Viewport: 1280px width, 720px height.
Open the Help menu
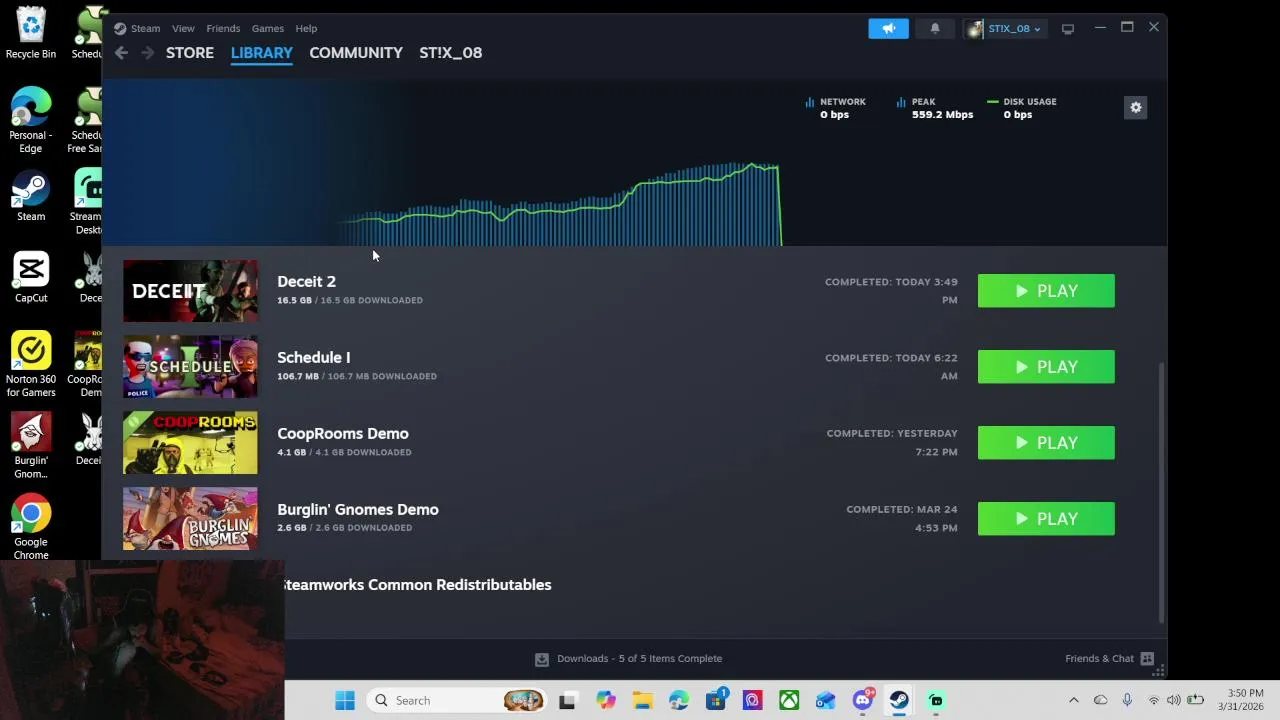[x=306, y=28]
